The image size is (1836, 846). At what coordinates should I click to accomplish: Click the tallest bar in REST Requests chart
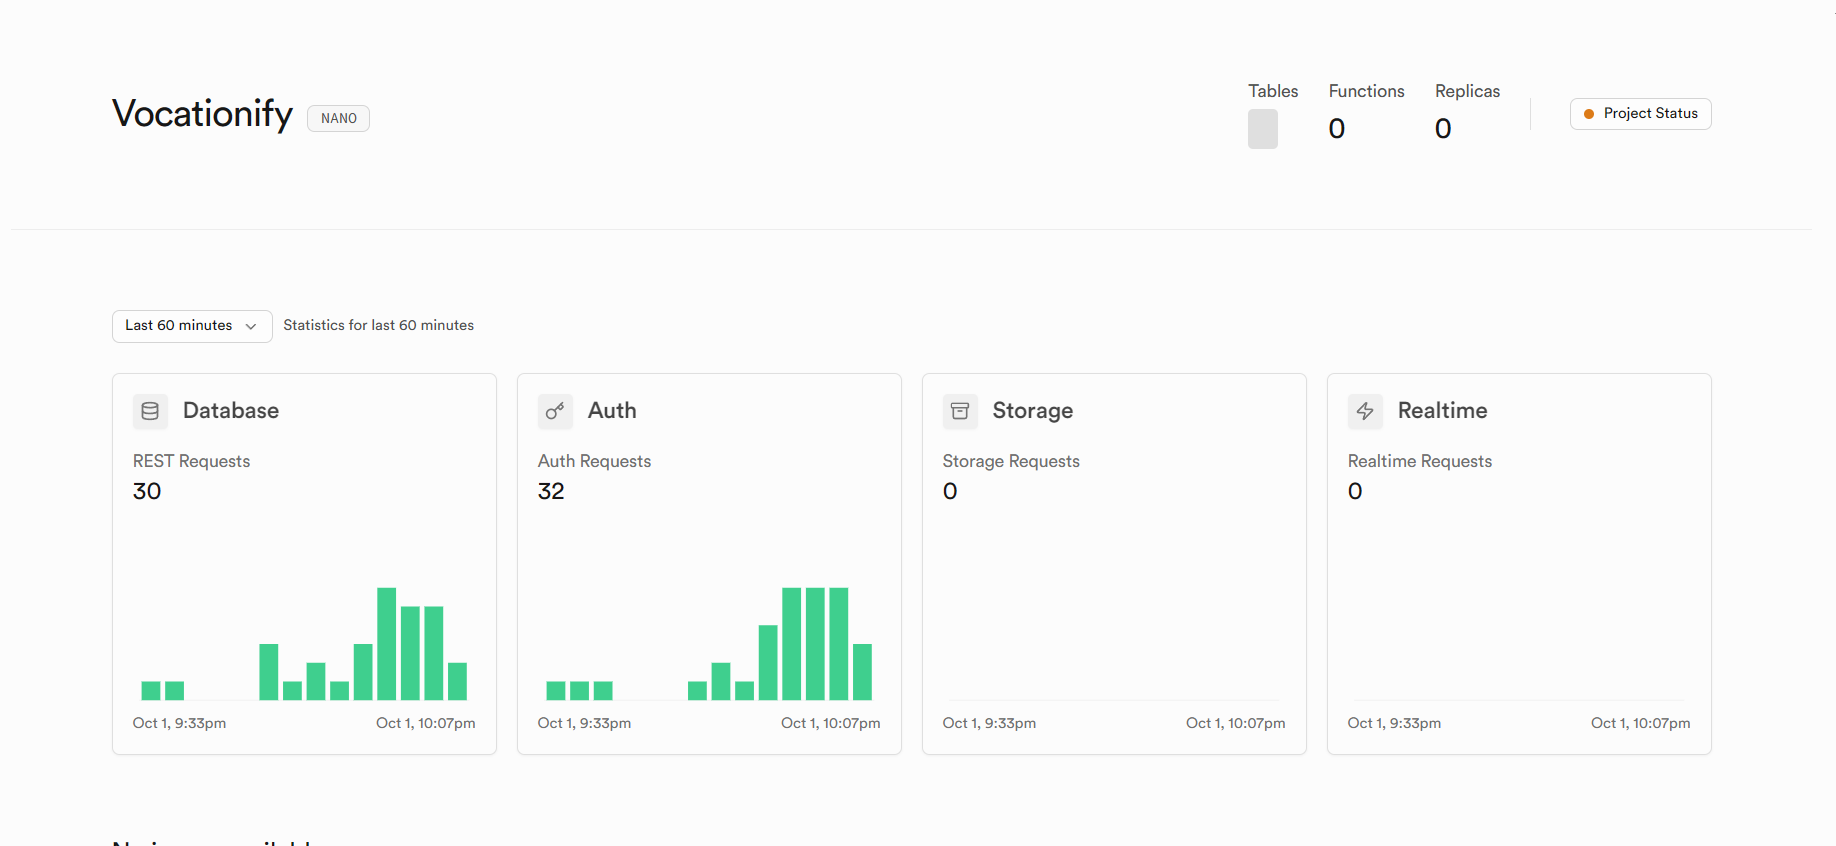click(387, 643)
